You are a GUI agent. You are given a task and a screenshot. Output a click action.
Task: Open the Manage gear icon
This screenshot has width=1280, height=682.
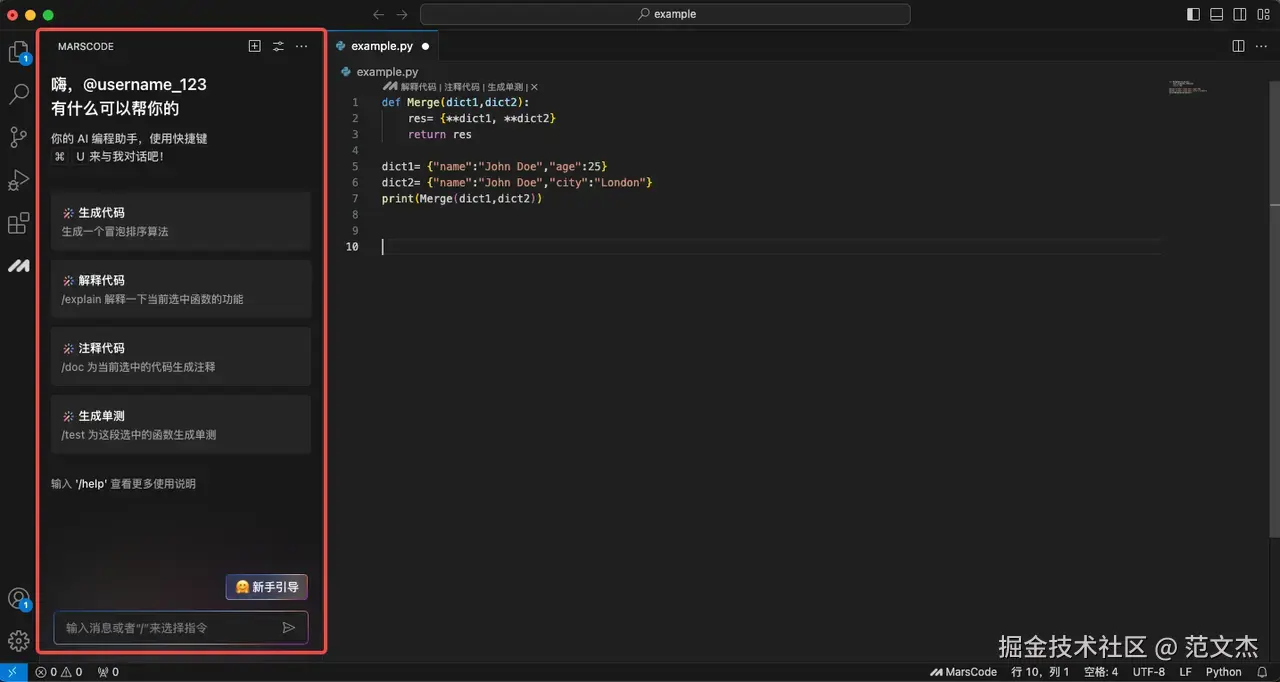[x=18, y=641]
